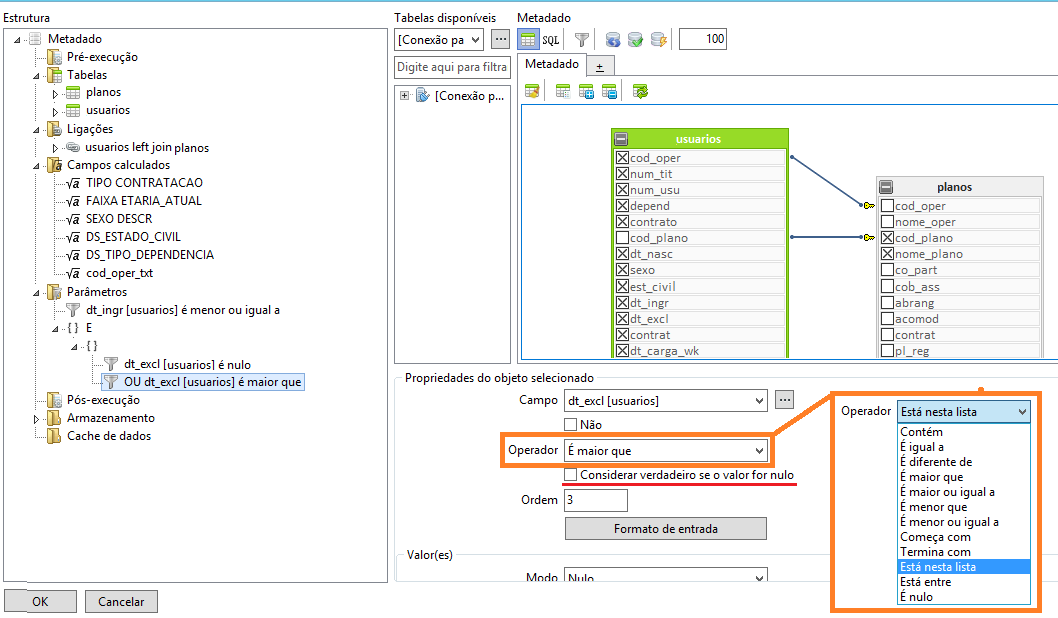Expand the Armazenamento tree node
This screenshot has width=1058, height=618.
[36, 419]
